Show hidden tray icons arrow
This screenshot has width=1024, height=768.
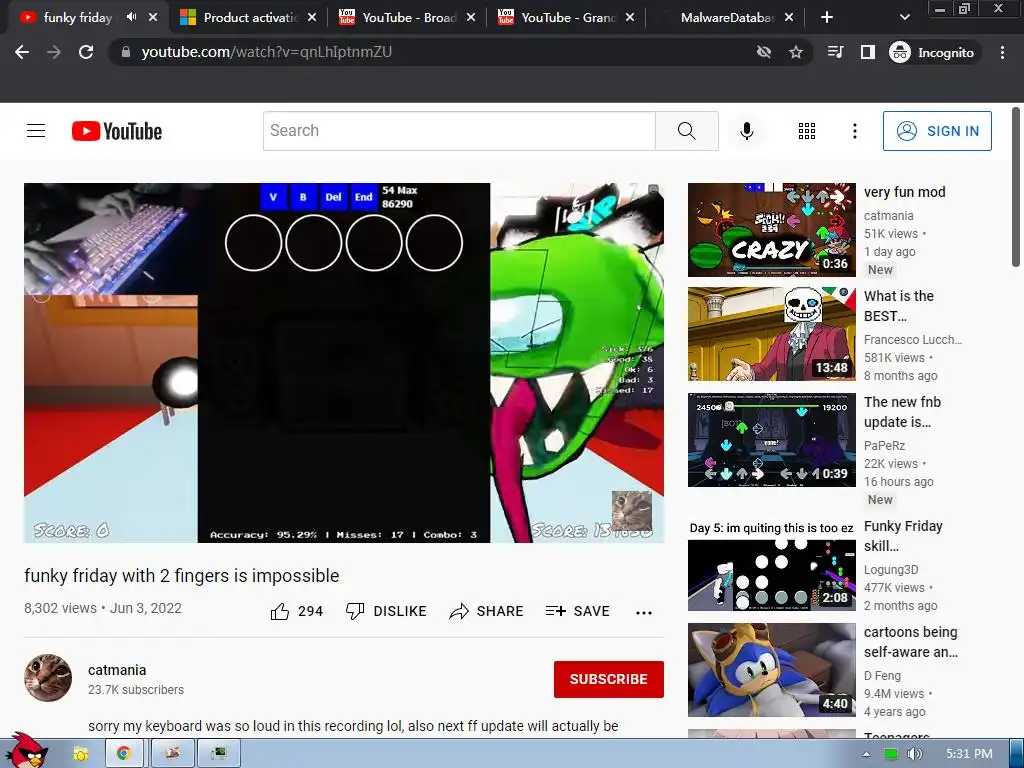tap(866, 754)
